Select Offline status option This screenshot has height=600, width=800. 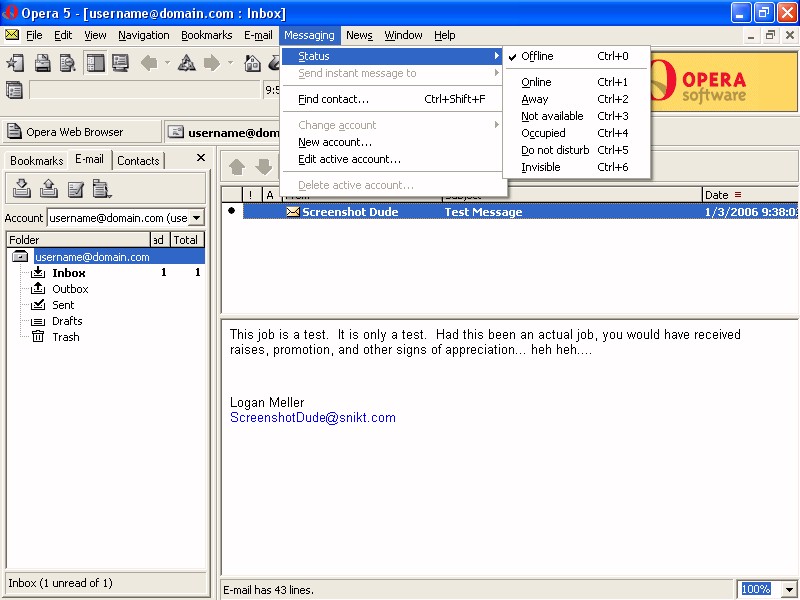tap(576, 56)
